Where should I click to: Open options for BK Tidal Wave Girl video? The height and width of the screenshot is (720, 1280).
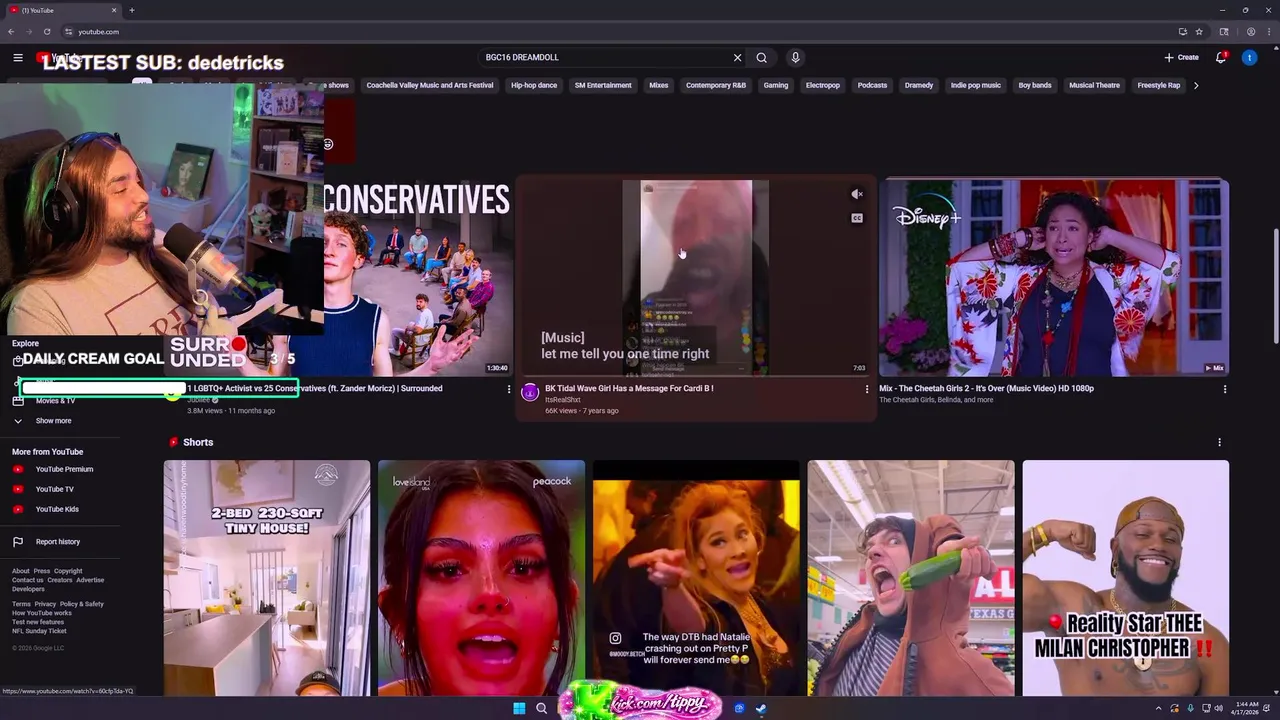(867, 389)
